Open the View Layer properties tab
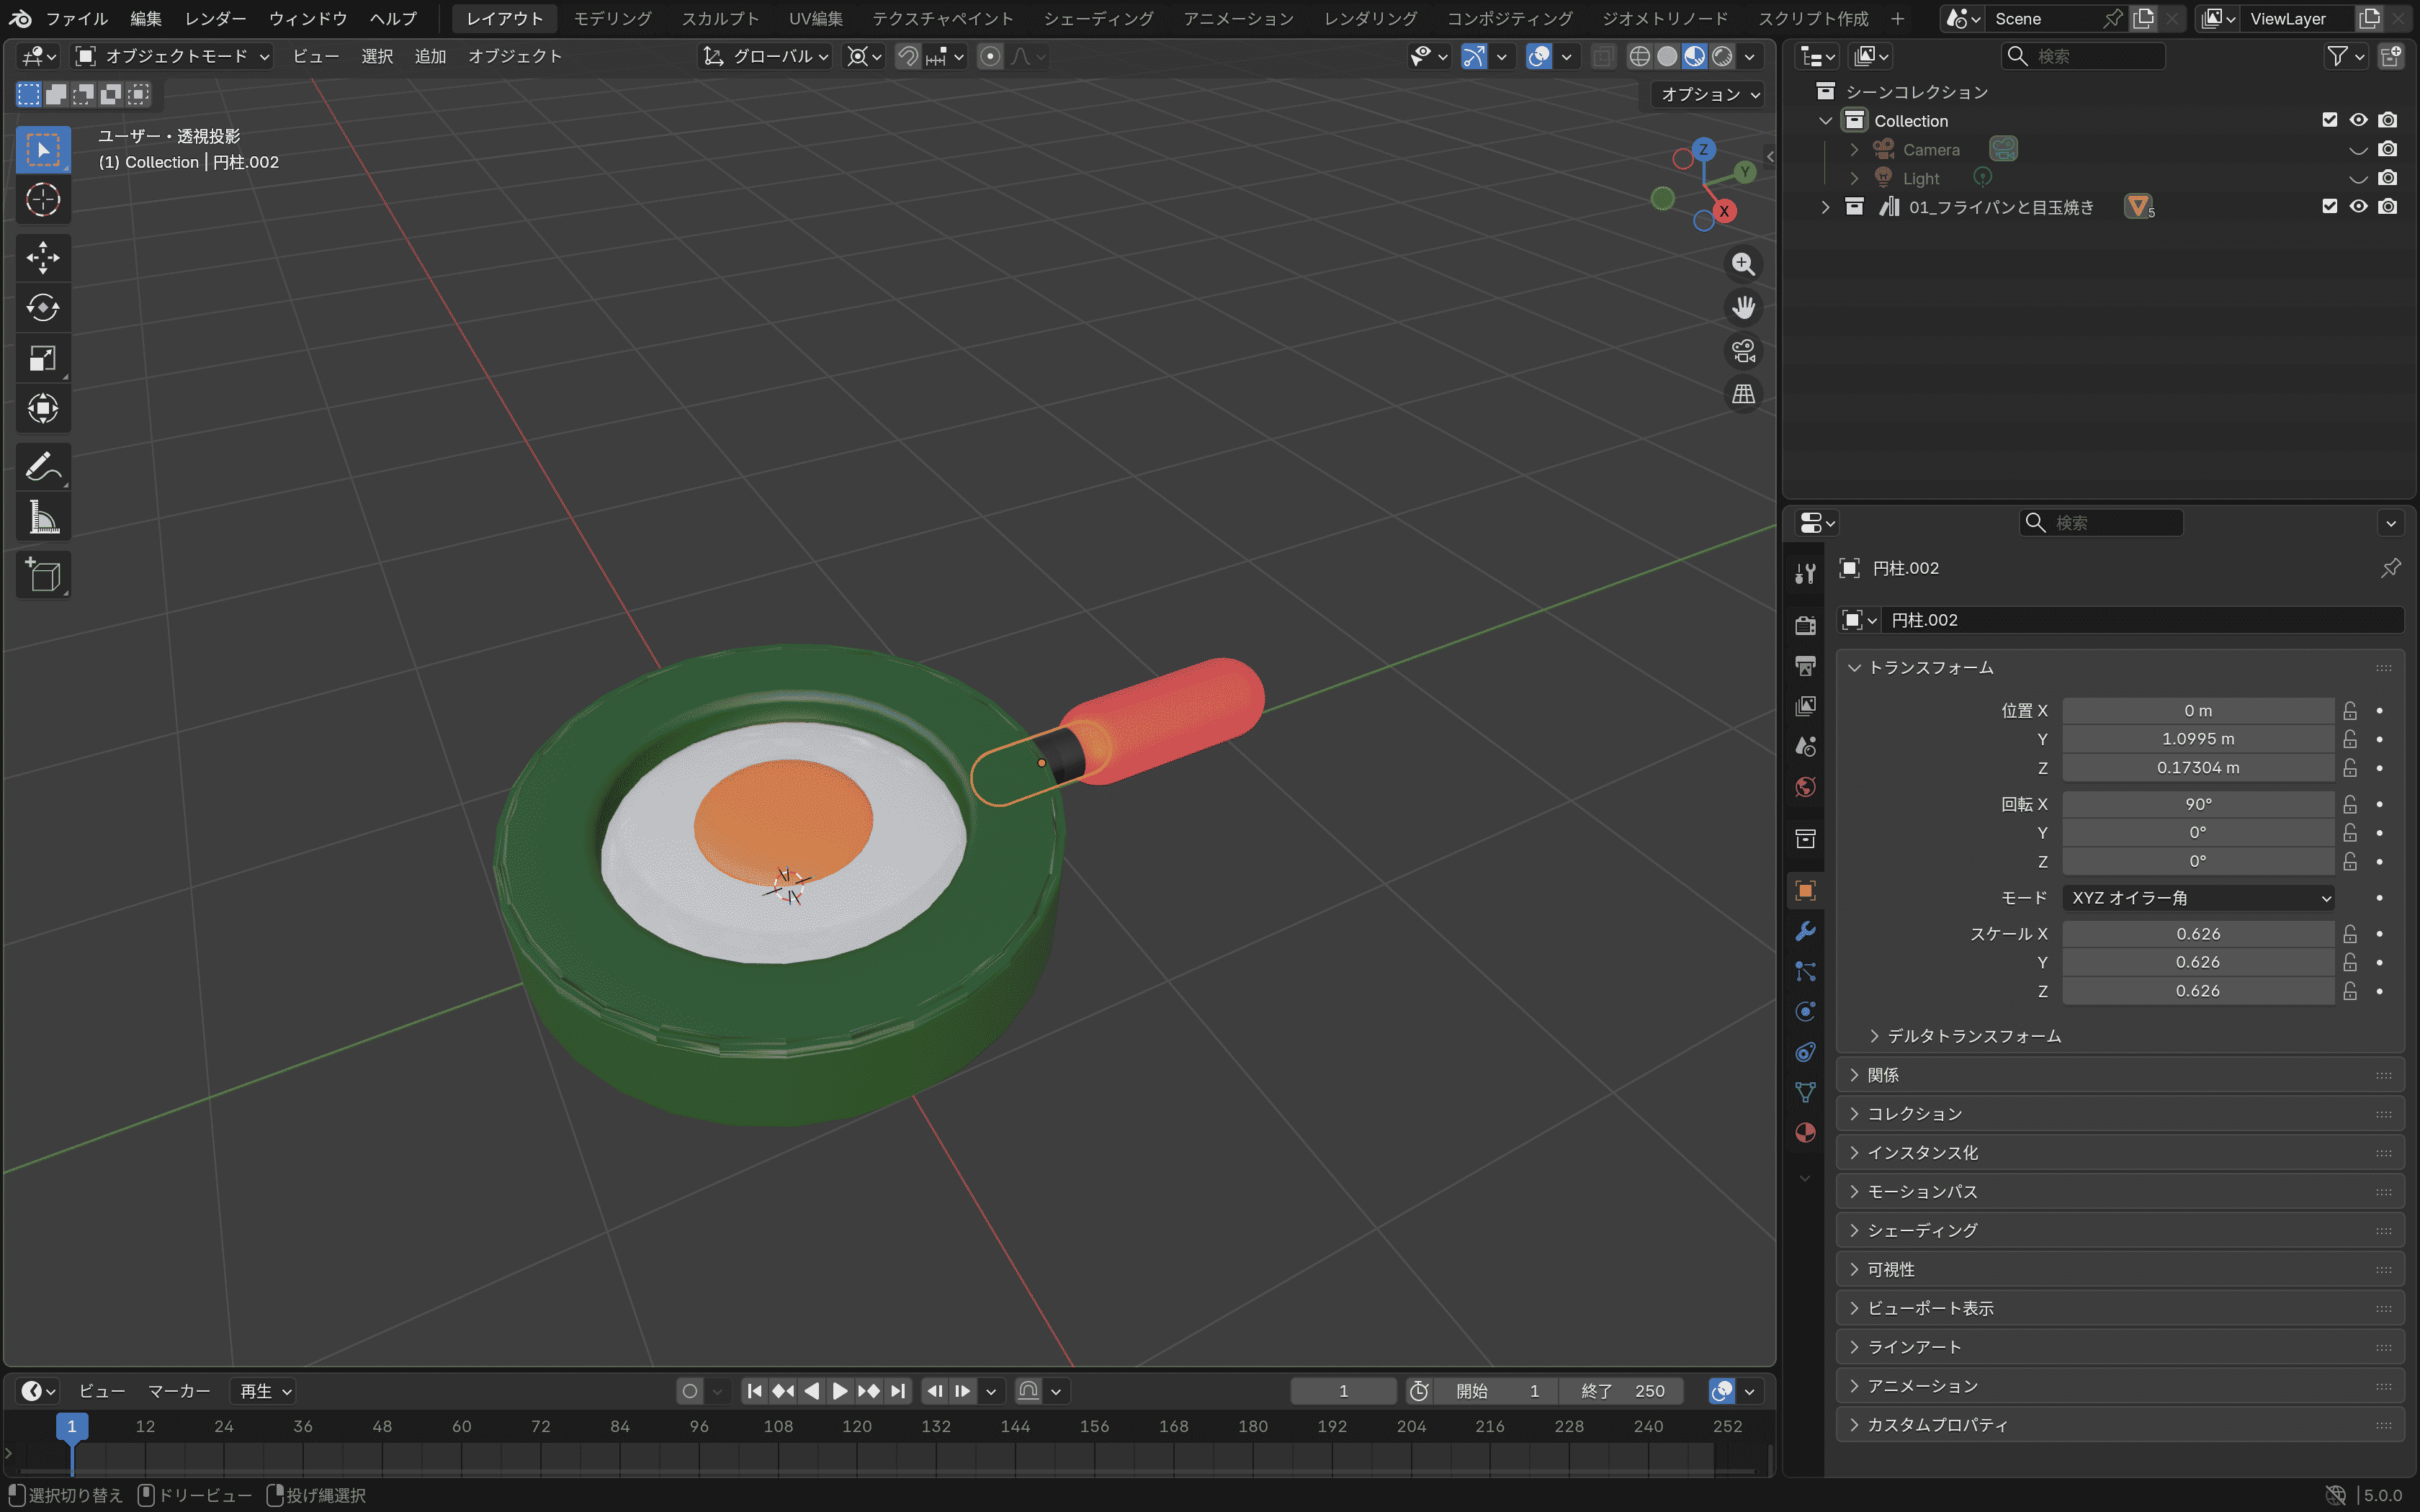Viewport: 2420px width, 1512px height. [x=1805, y=706]
